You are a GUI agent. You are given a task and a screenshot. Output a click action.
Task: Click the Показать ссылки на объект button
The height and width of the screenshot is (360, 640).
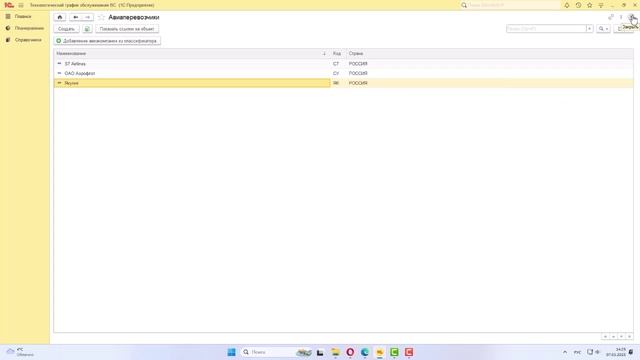[127, 29]
